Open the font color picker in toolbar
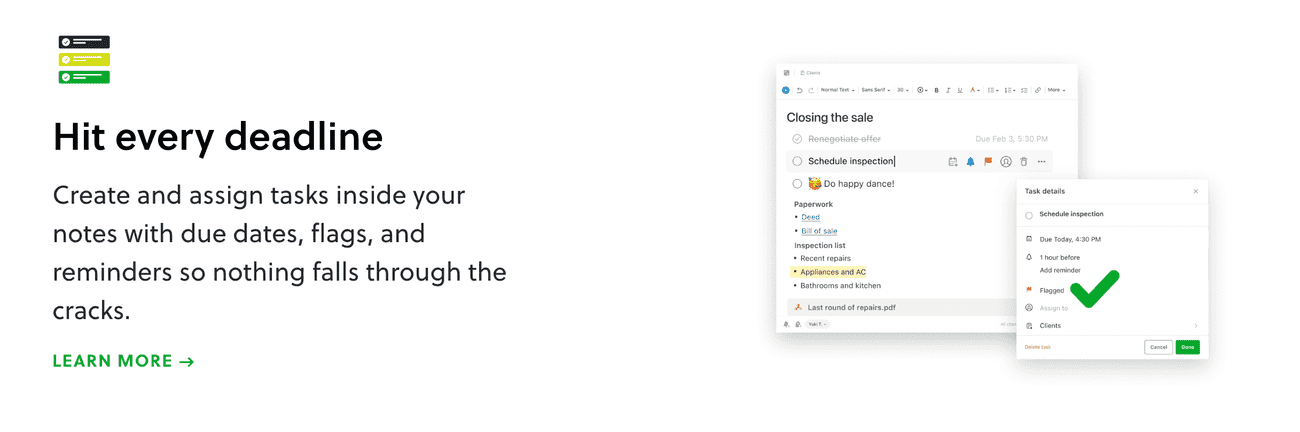 tap(975, 90)
